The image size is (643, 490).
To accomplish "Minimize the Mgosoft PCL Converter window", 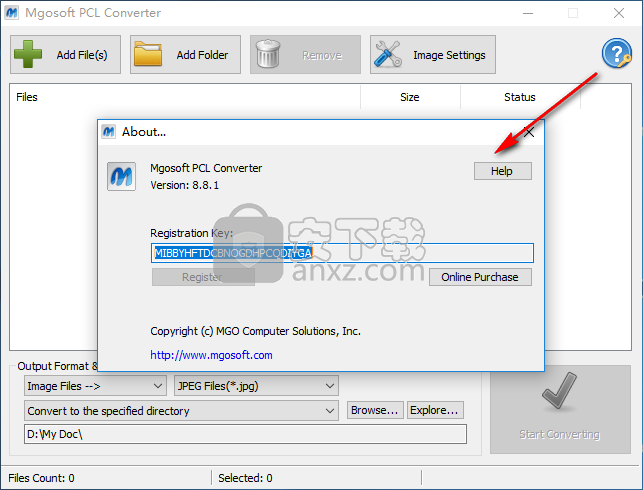I will (528, 13).
